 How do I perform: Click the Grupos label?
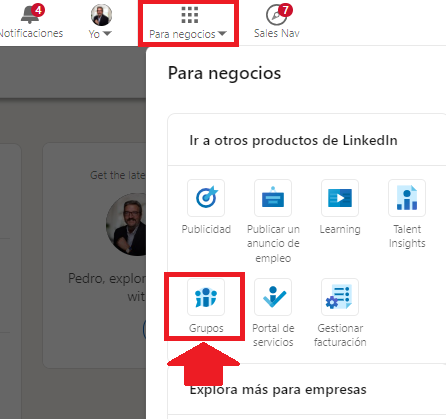point(206,328)
